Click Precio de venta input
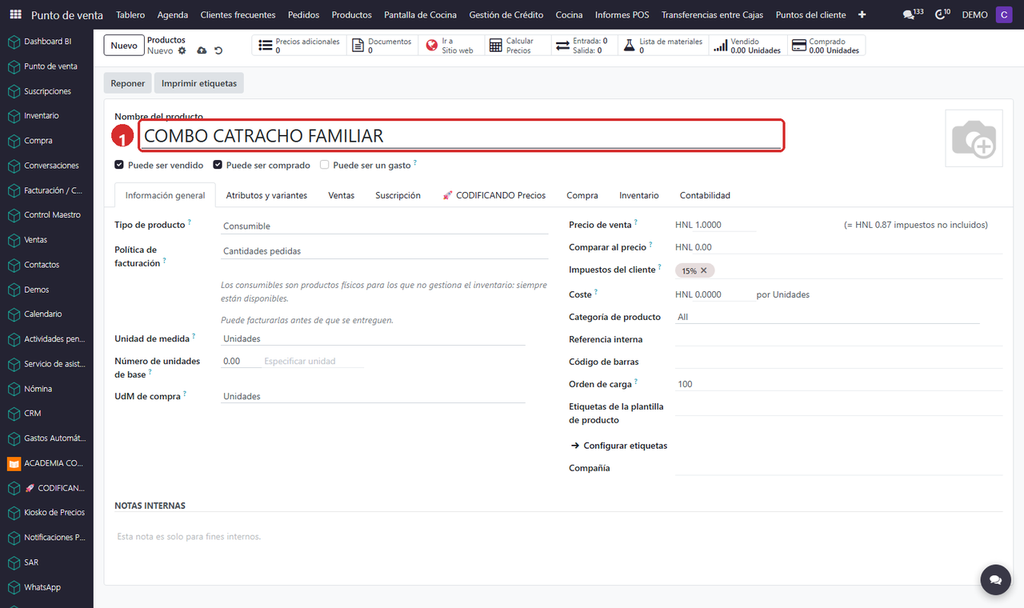 725,225
